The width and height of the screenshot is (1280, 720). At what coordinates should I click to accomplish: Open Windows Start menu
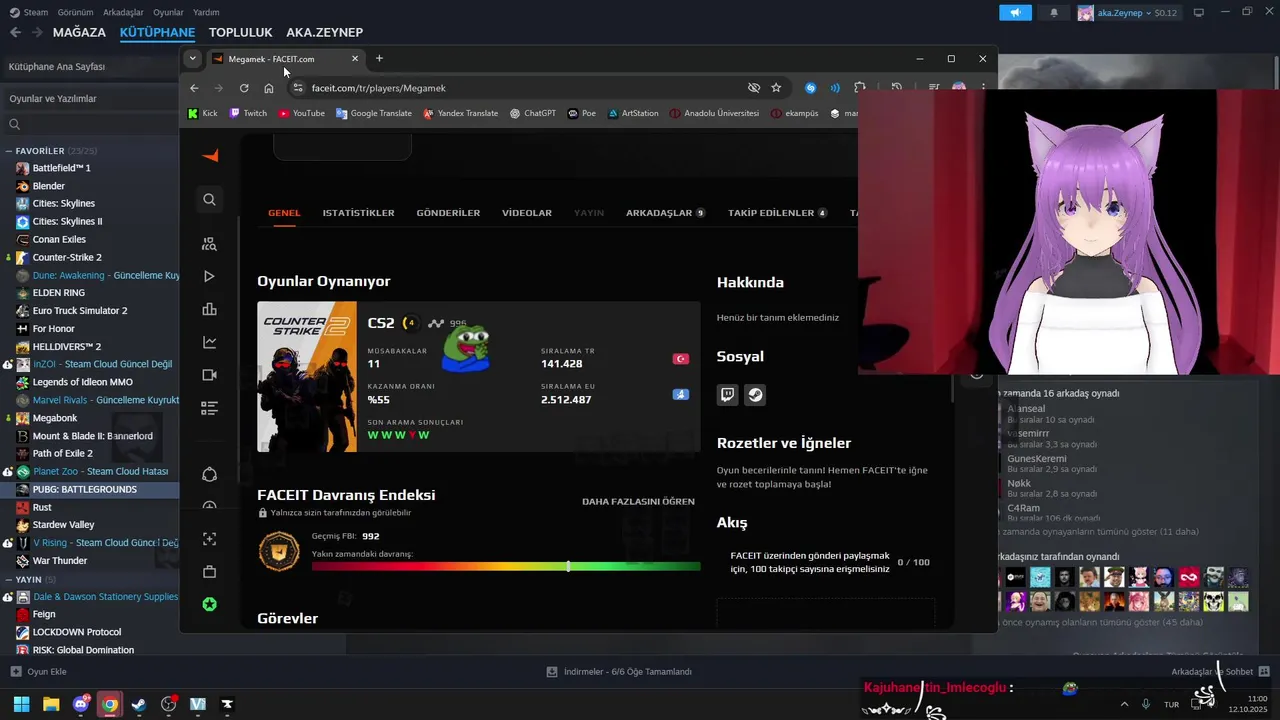pos(21,704)
